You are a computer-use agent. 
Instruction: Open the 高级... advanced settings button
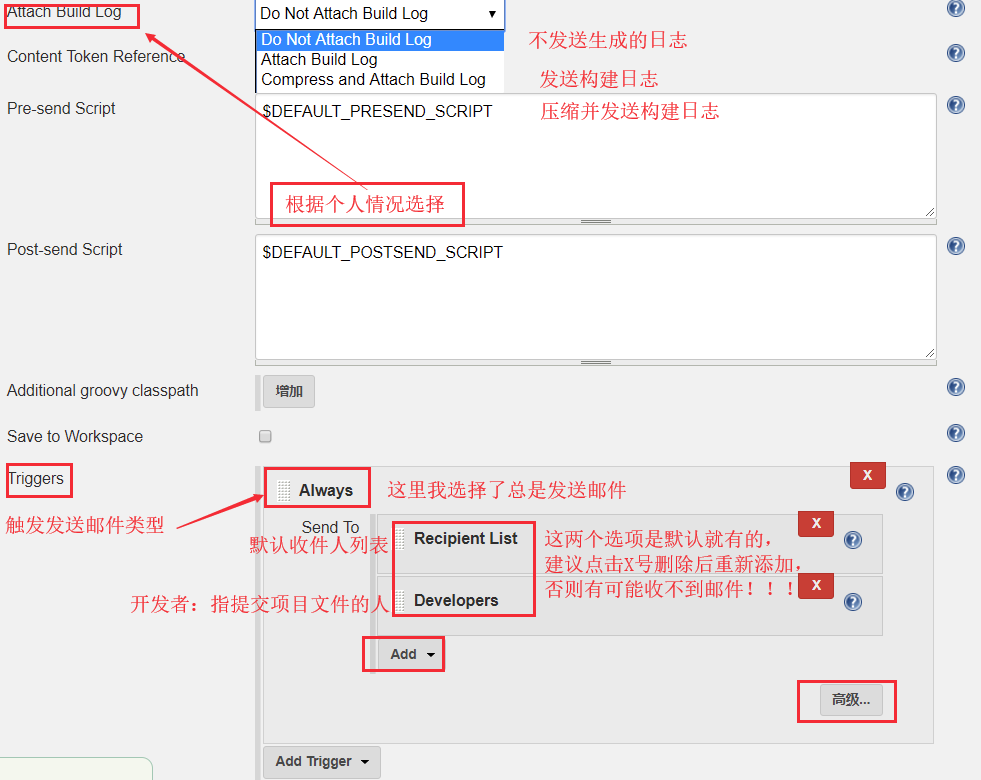point(851,700)
